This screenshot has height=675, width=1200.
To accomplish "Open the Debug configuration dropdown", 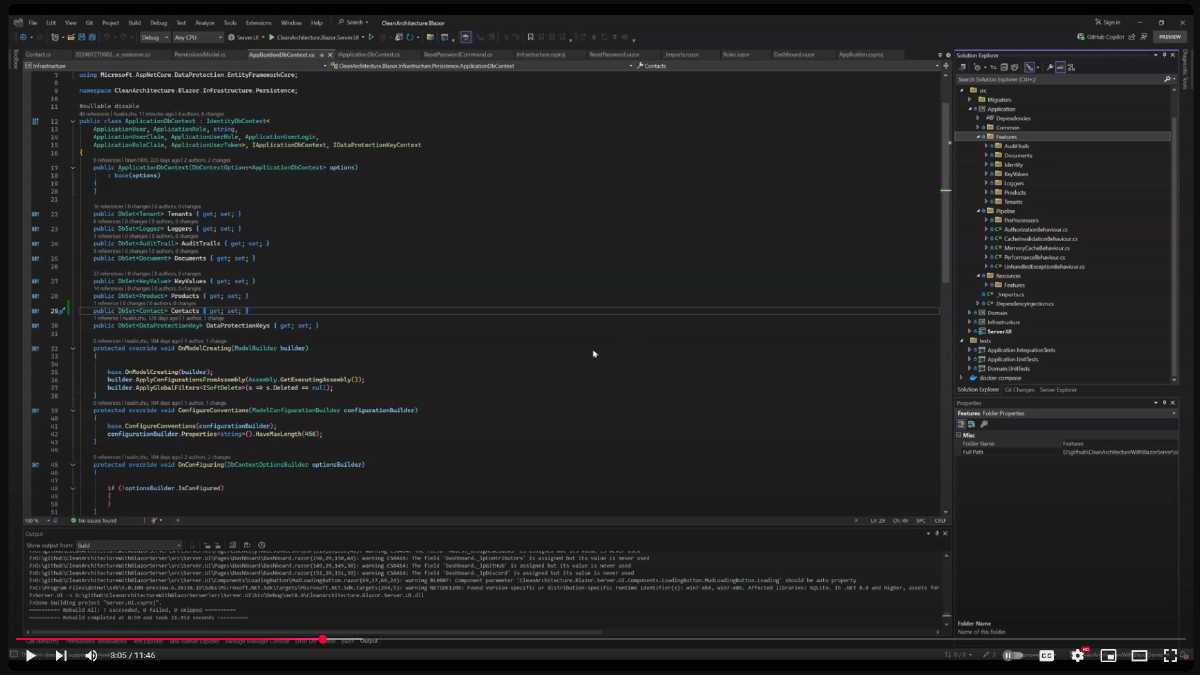I will click(x=154, y=37).
